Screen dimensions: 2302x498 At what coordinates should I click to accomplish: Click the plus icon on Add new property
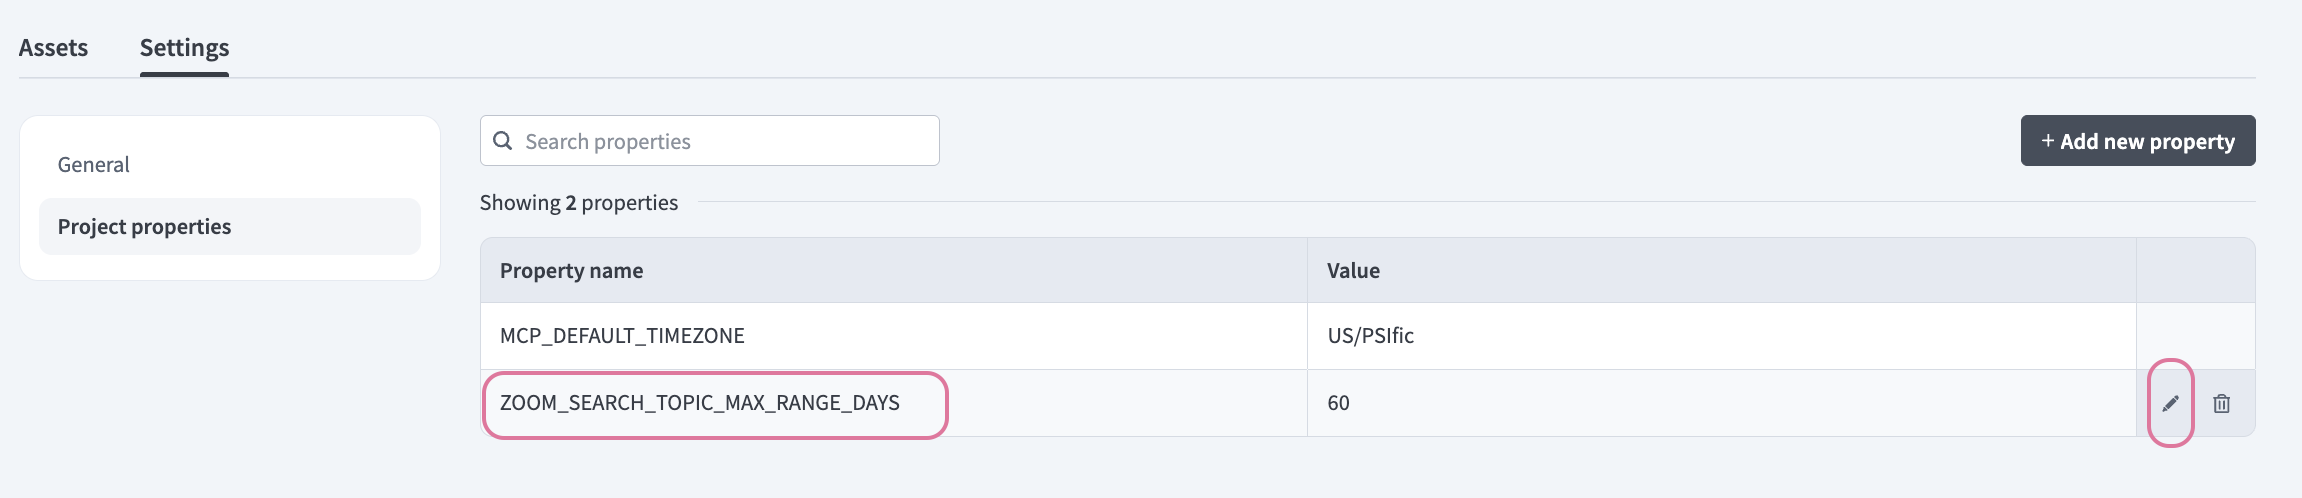coord(2048,141)
